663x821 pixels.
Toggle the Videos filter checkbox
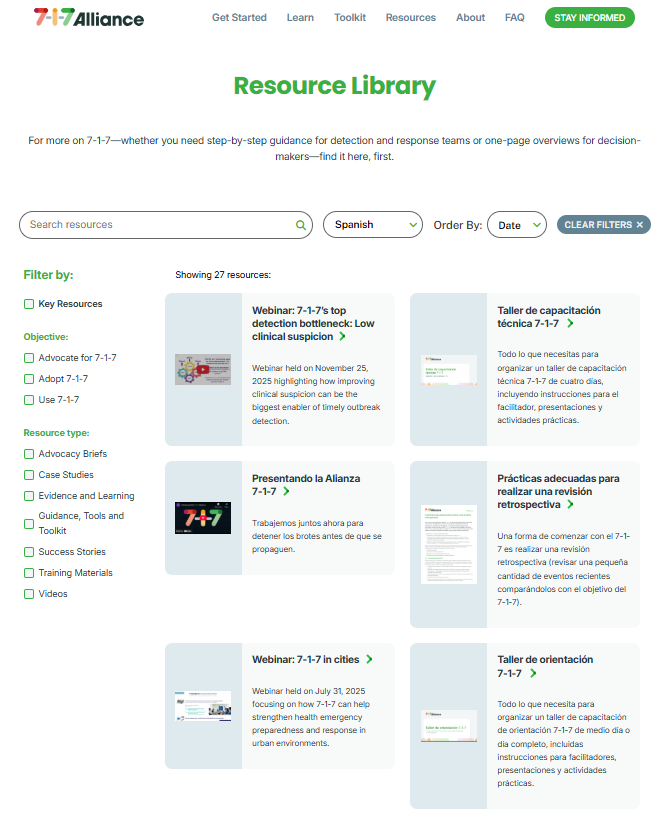(x=29, y=594)
